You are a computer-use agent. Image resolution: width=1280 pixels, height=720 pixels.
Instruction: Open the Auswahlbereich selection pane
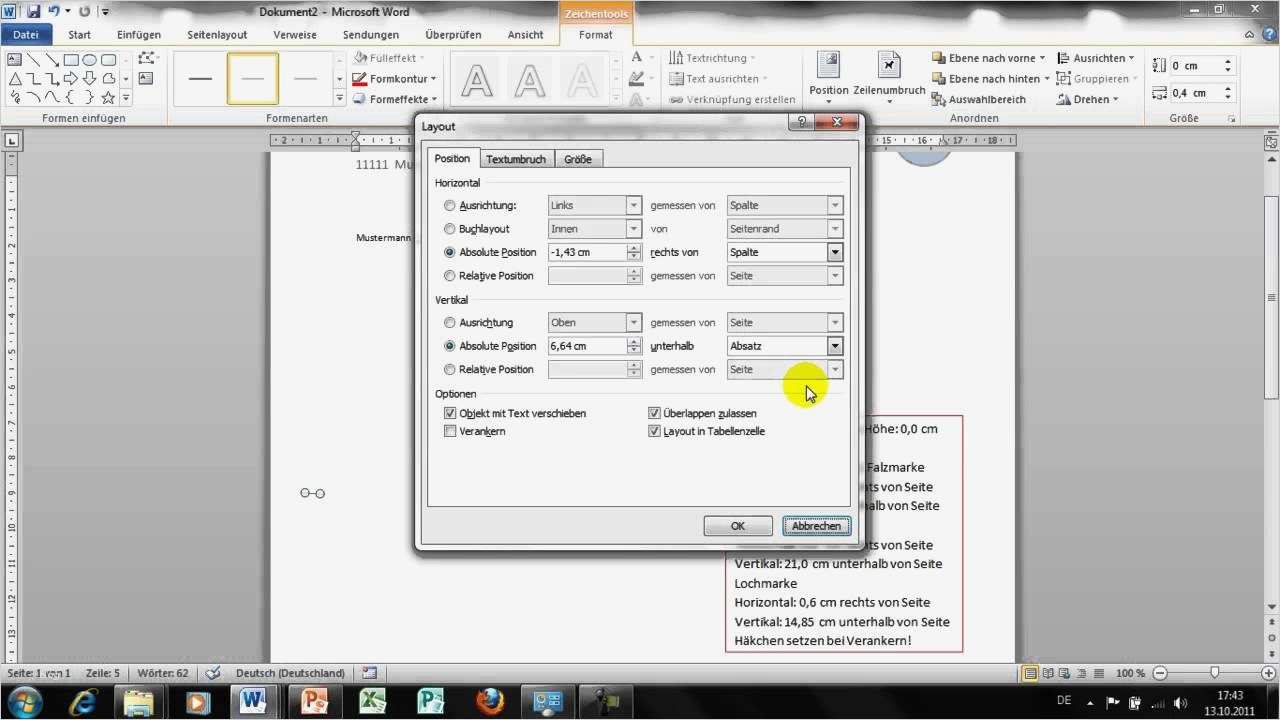(x=981, y=99)
